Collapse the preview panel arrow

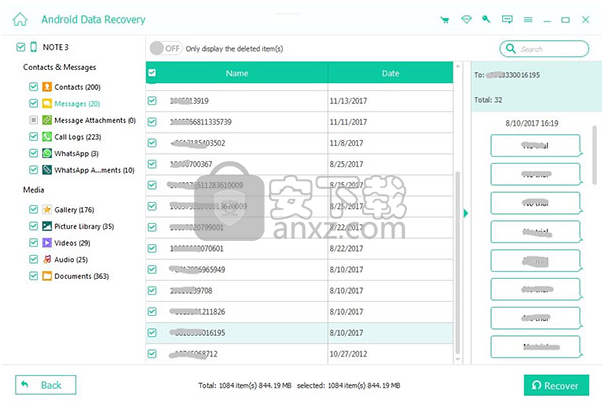point(466,213)
